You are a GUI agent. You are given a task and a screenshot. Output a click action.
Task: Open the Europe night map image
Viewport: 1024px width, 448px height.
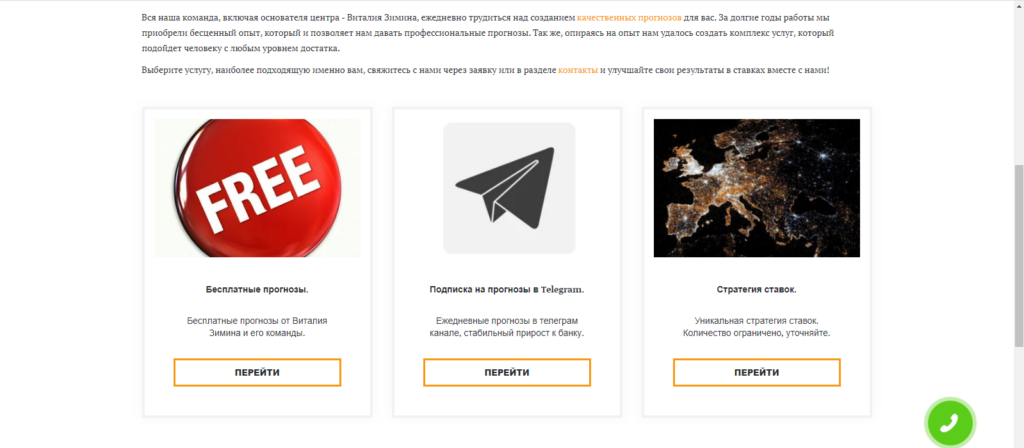[x=756, y=187]
